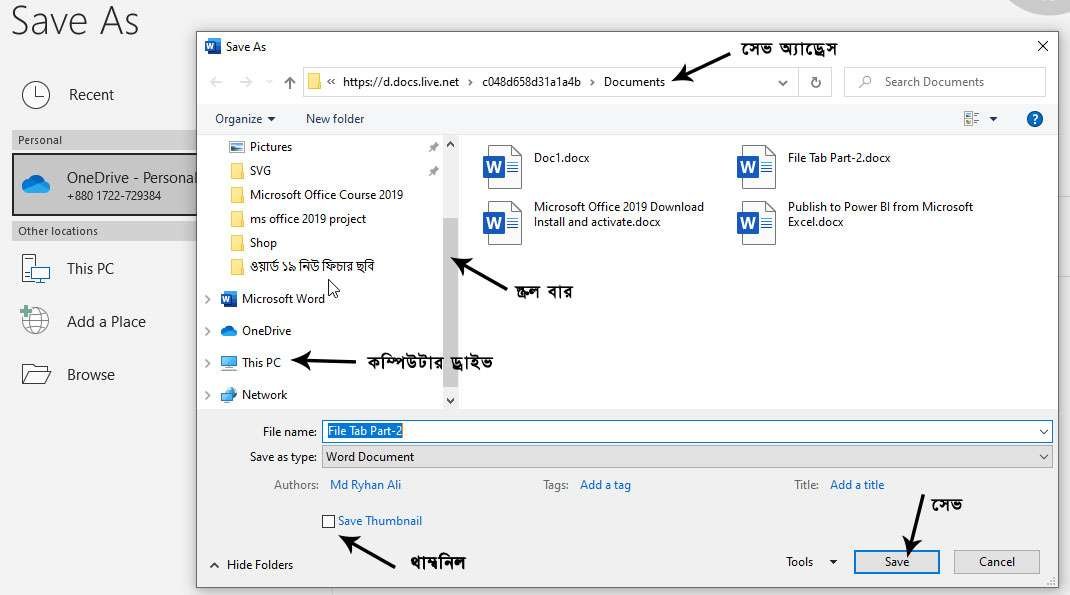Open the Organize dropdown menu
Viewport: 1070px width, 595px height.
(246, 118)
